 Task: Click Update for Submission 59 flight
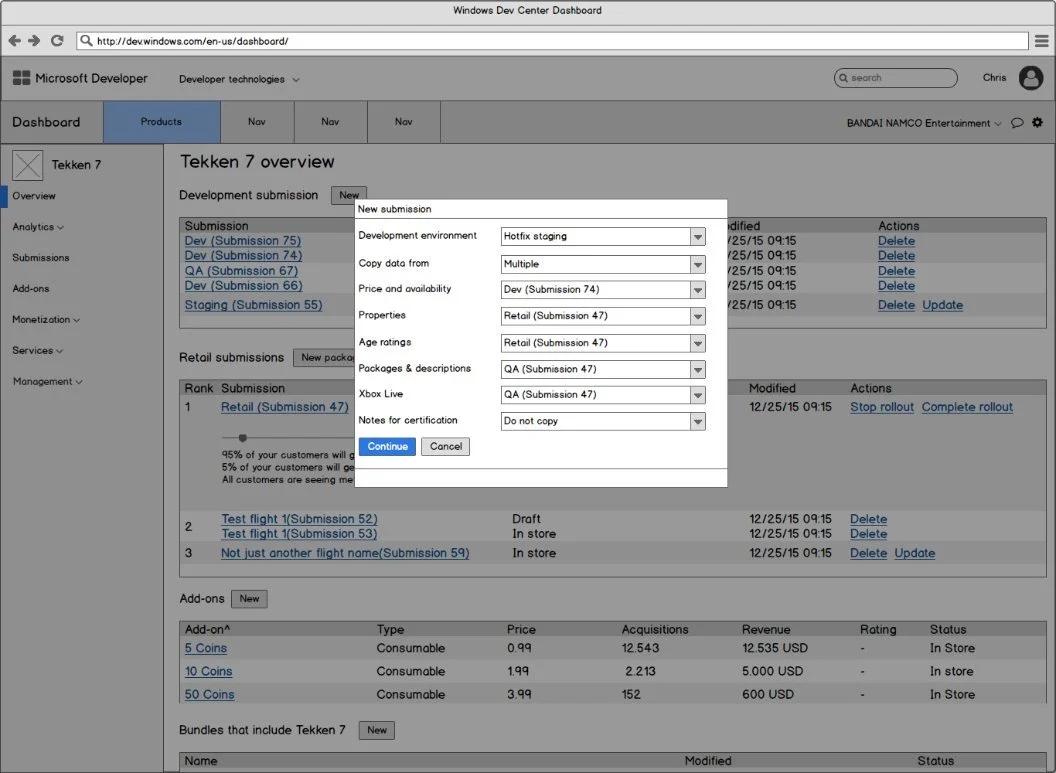coord(915,553)
